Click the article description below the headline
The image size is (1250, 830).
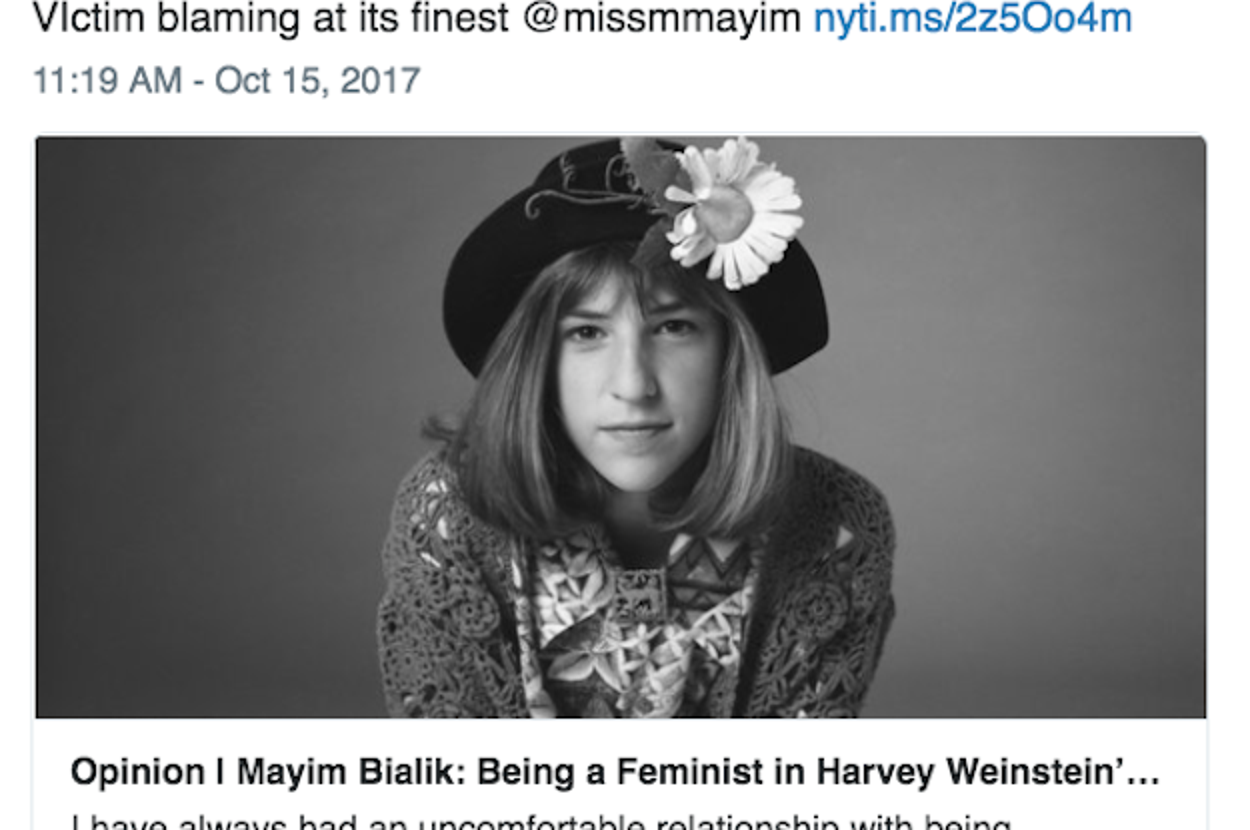[540, 822]
